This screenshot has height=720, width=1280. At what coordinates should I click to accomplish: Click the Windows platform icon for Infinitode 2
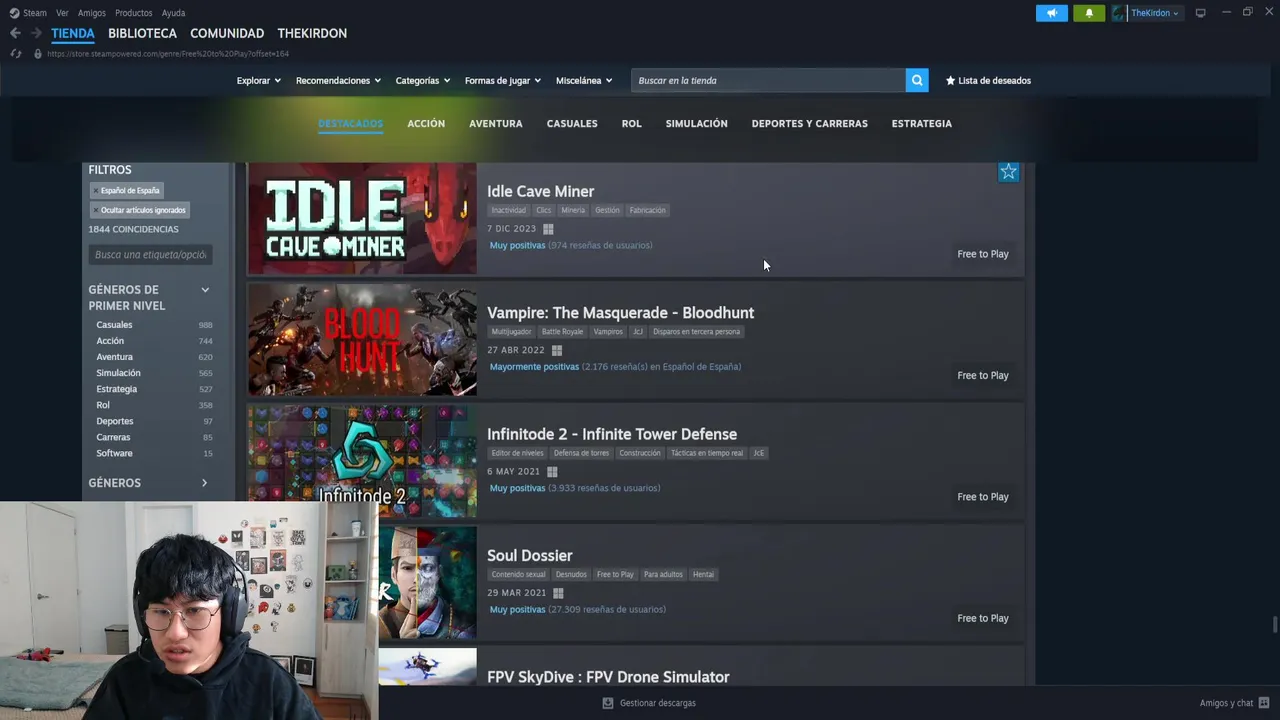[x=552, y=472]
